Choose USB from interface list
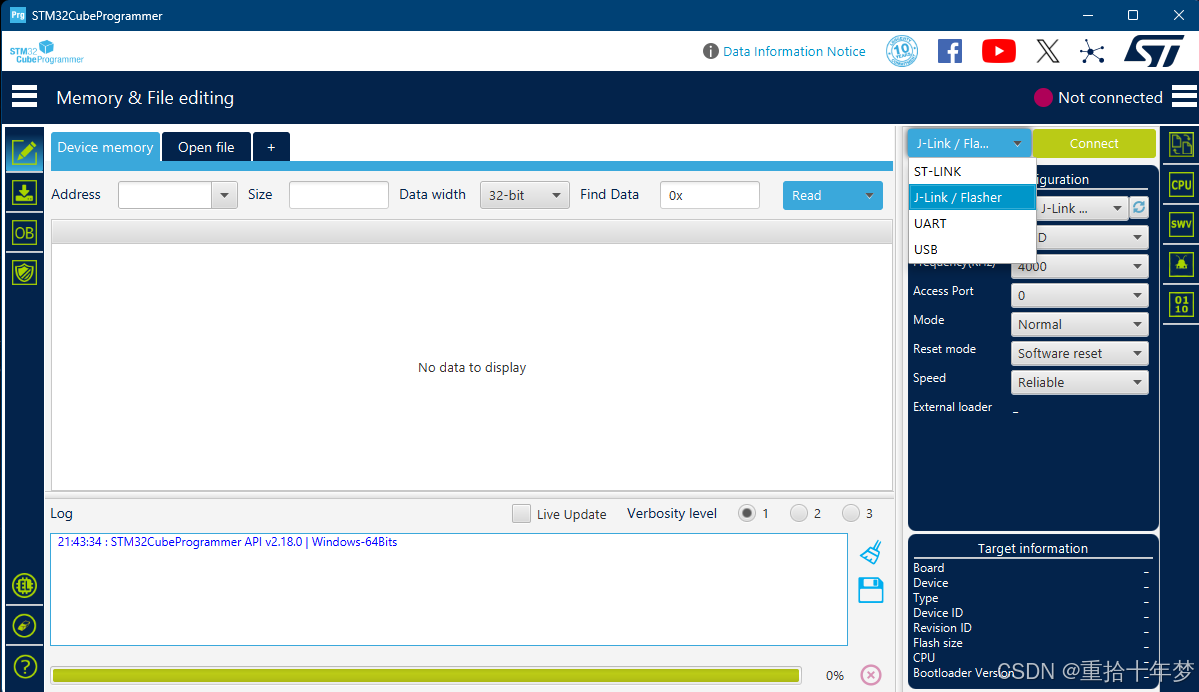1199x692 pixels. pos(972,249)
